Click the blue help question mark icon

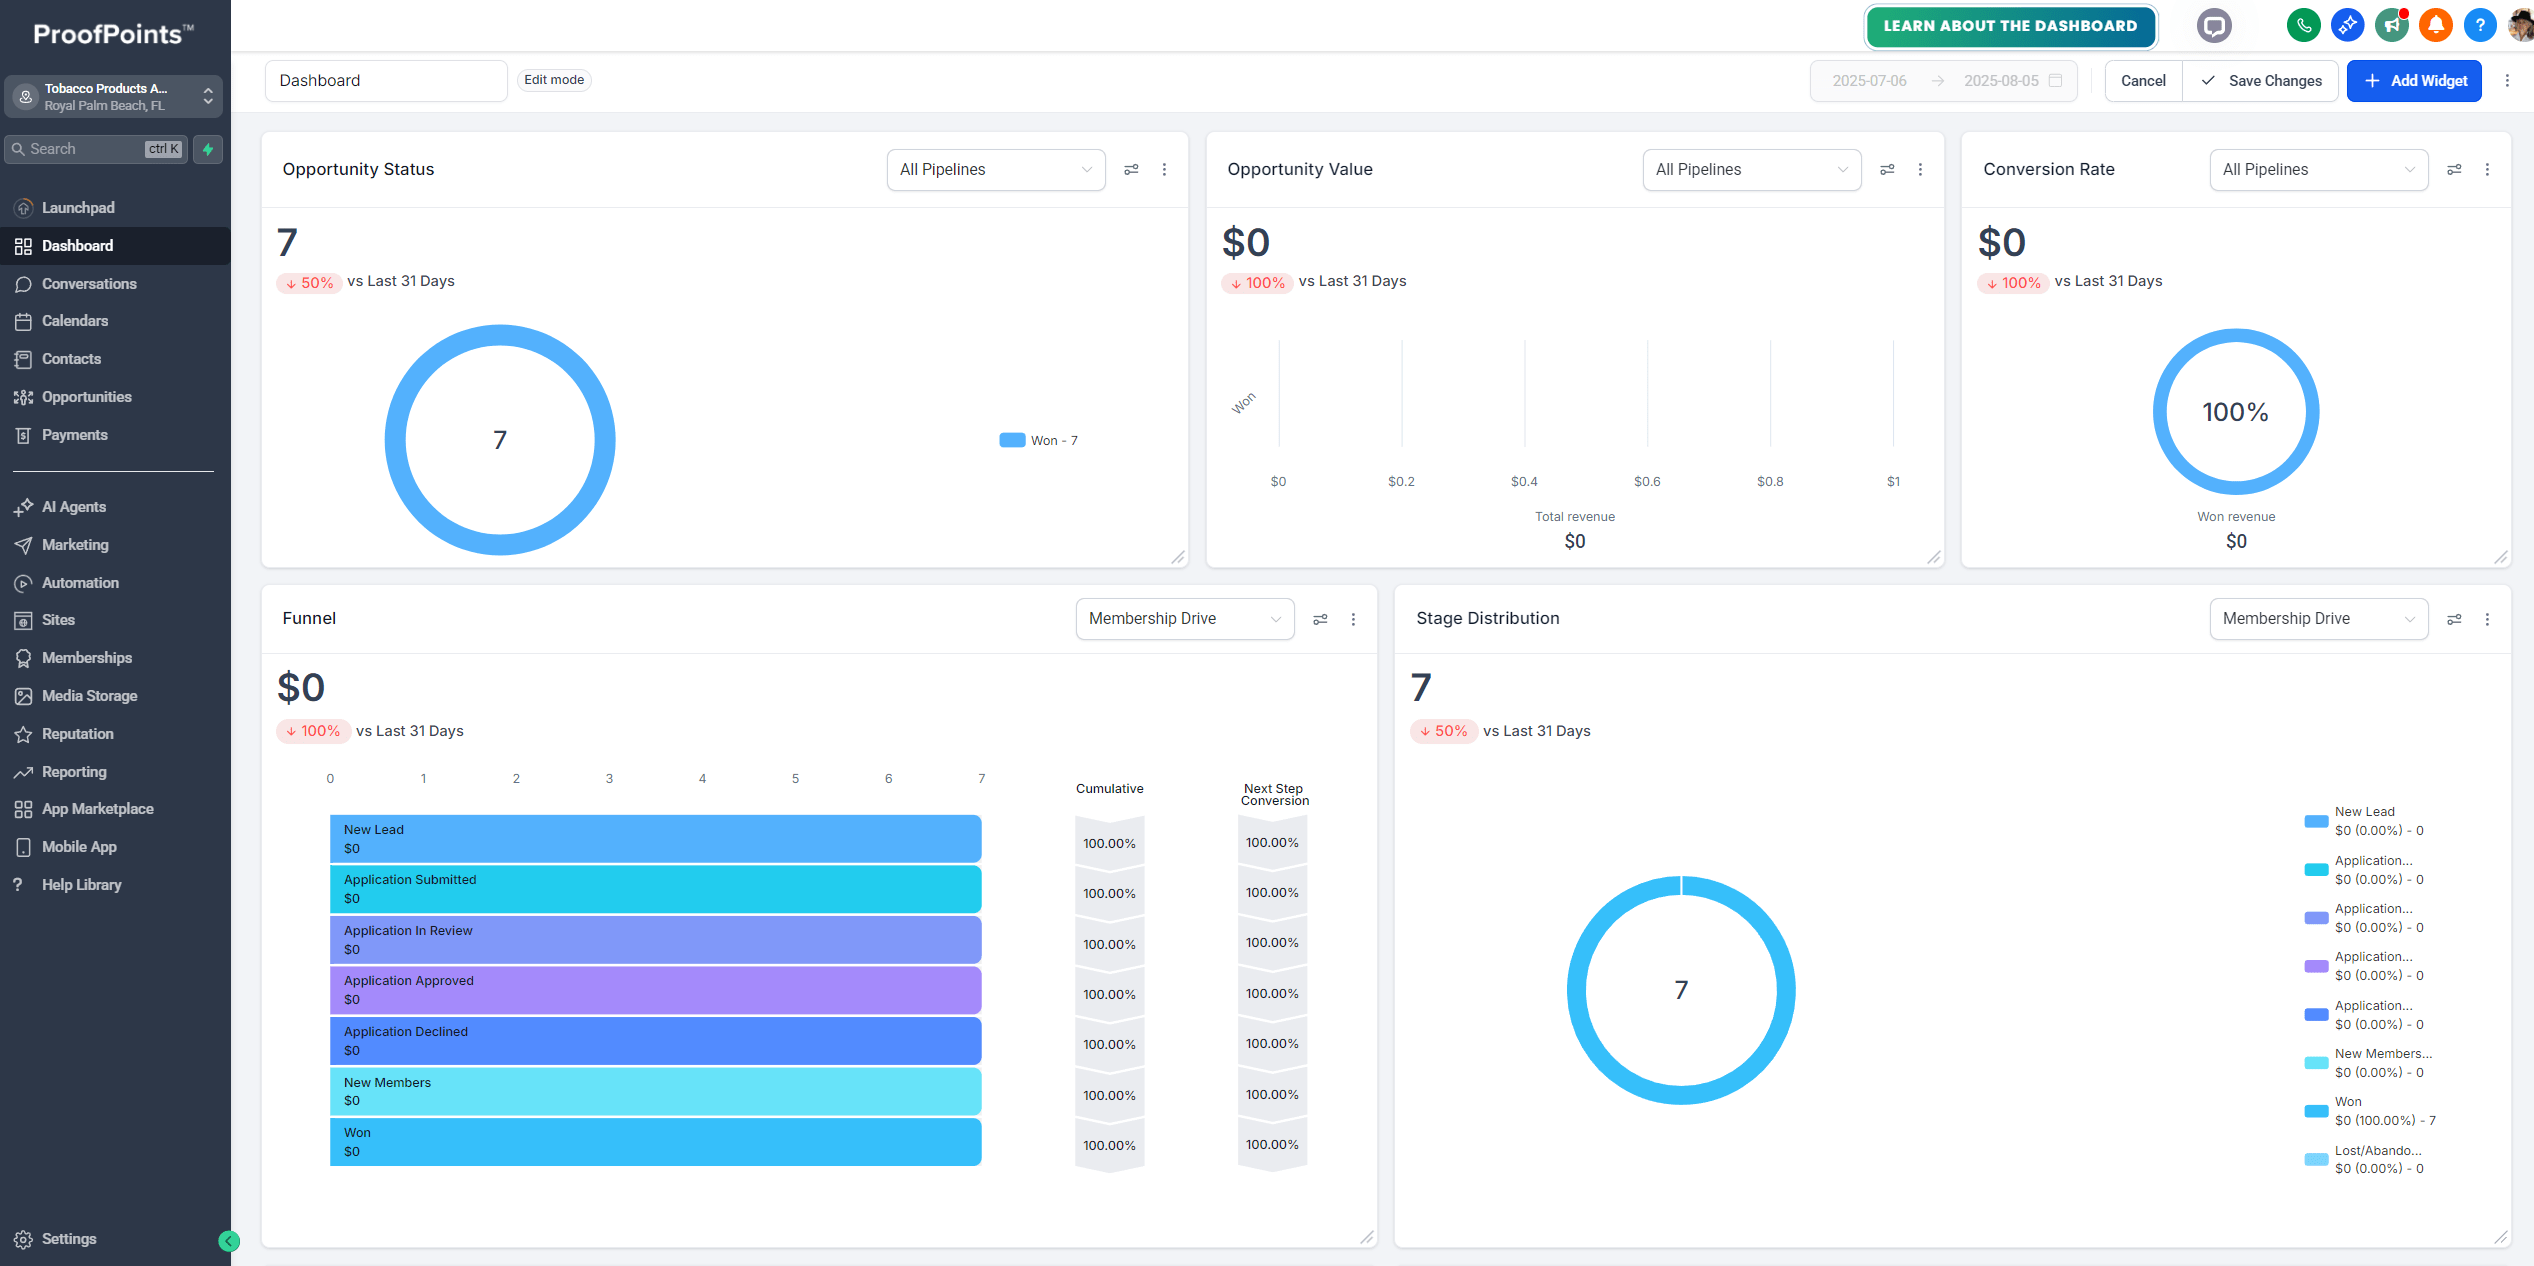tap(2480, 26)
